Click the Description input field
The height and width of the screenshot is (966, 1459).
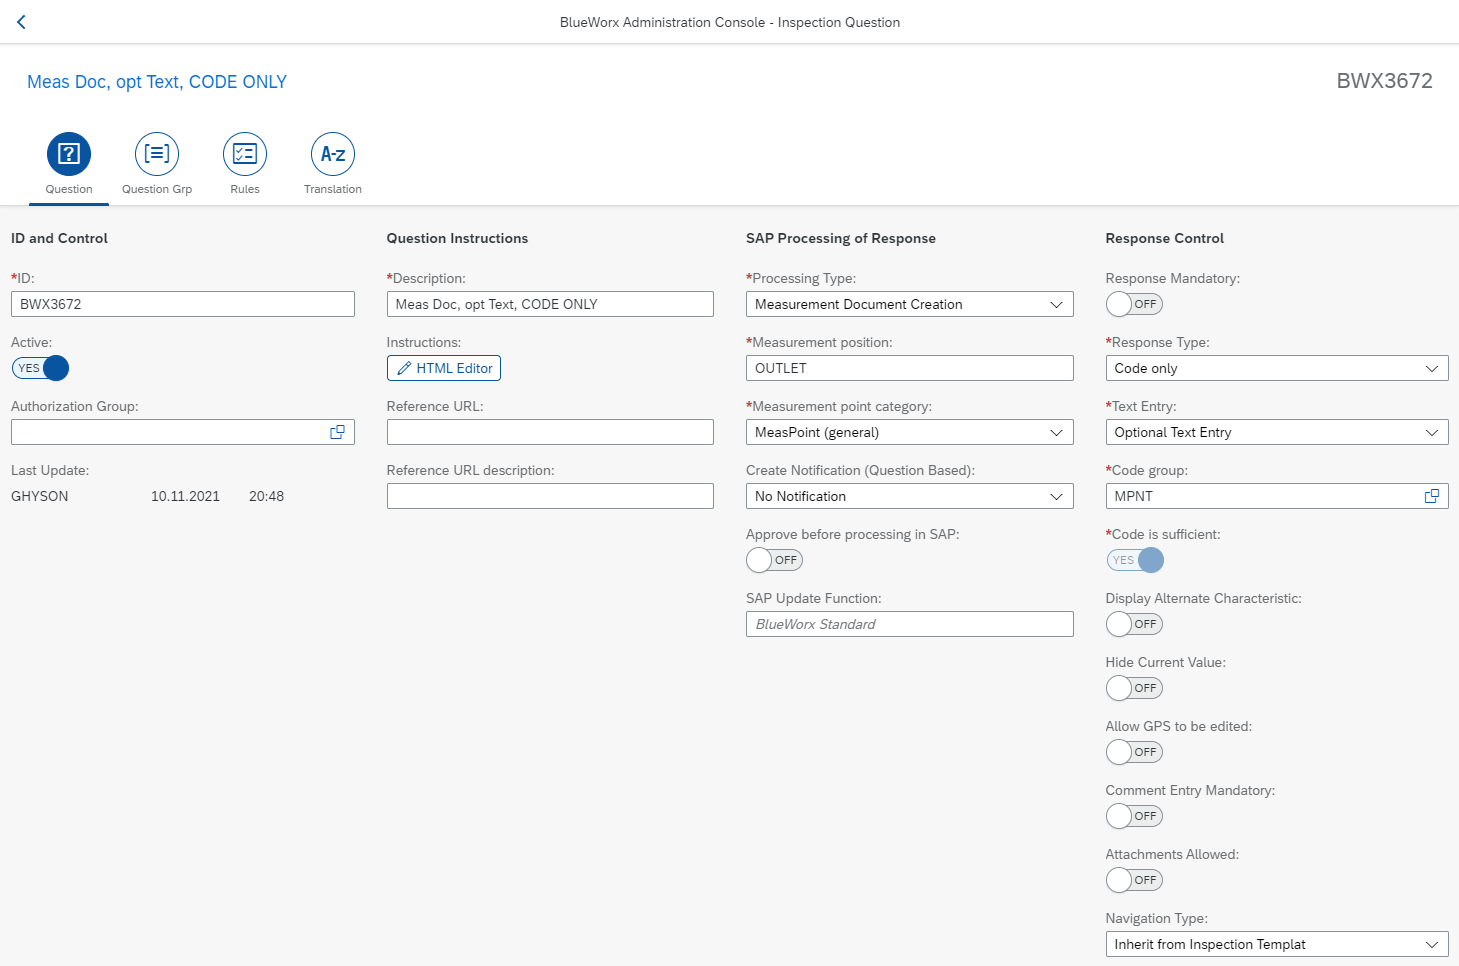pyautogui.click(x=550, y=304)
